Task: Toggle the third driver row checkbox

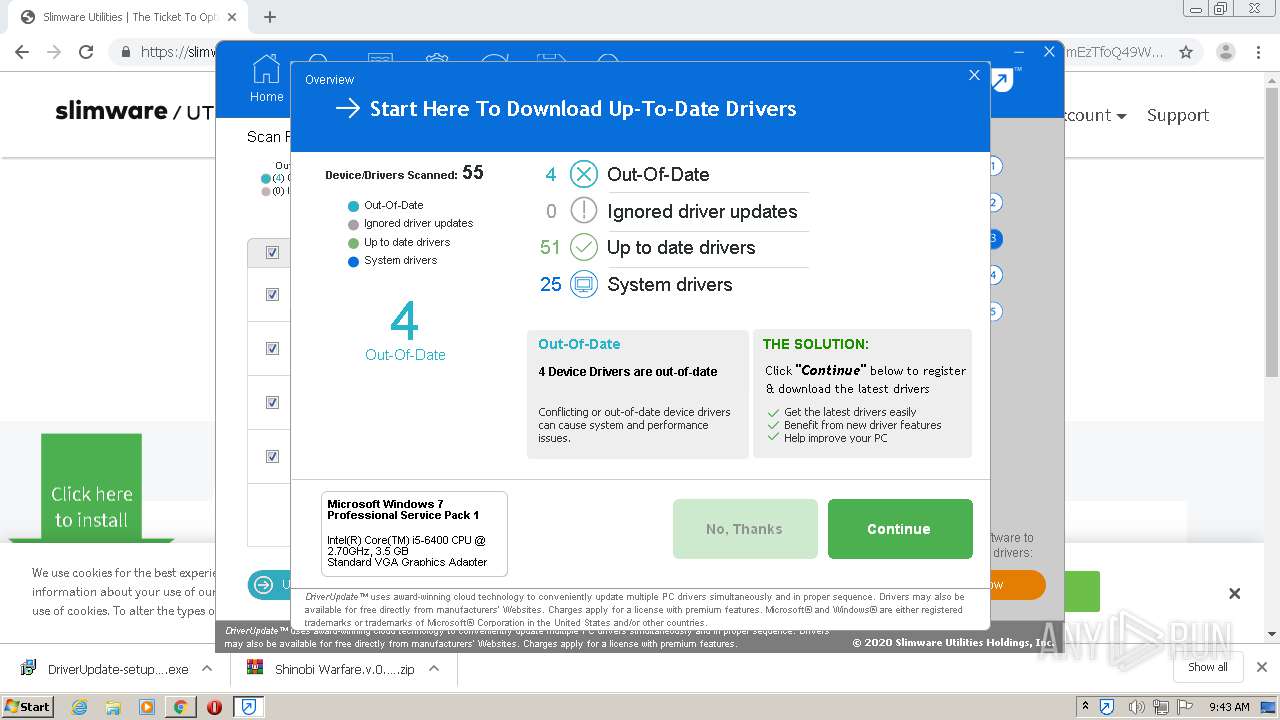Action: 272,402
